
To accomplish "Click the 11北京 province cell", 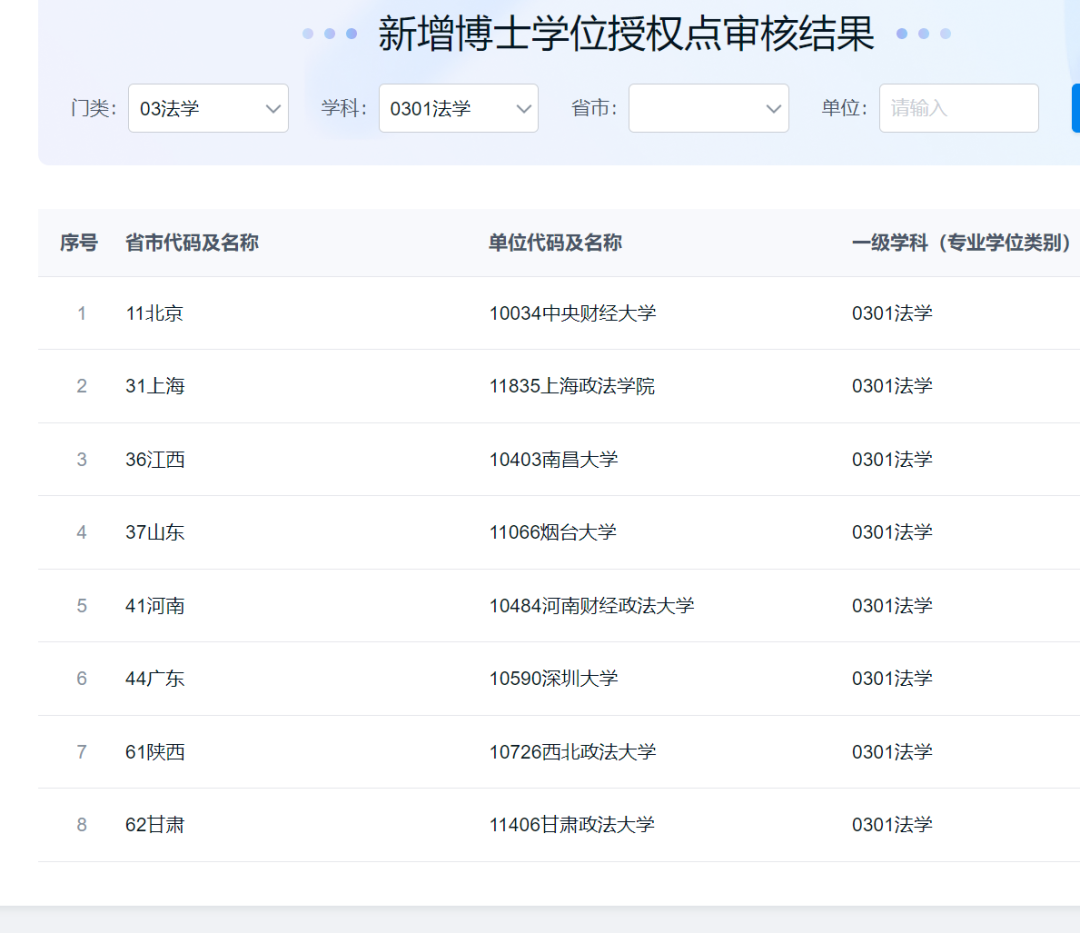I will [x=154, y=313].
